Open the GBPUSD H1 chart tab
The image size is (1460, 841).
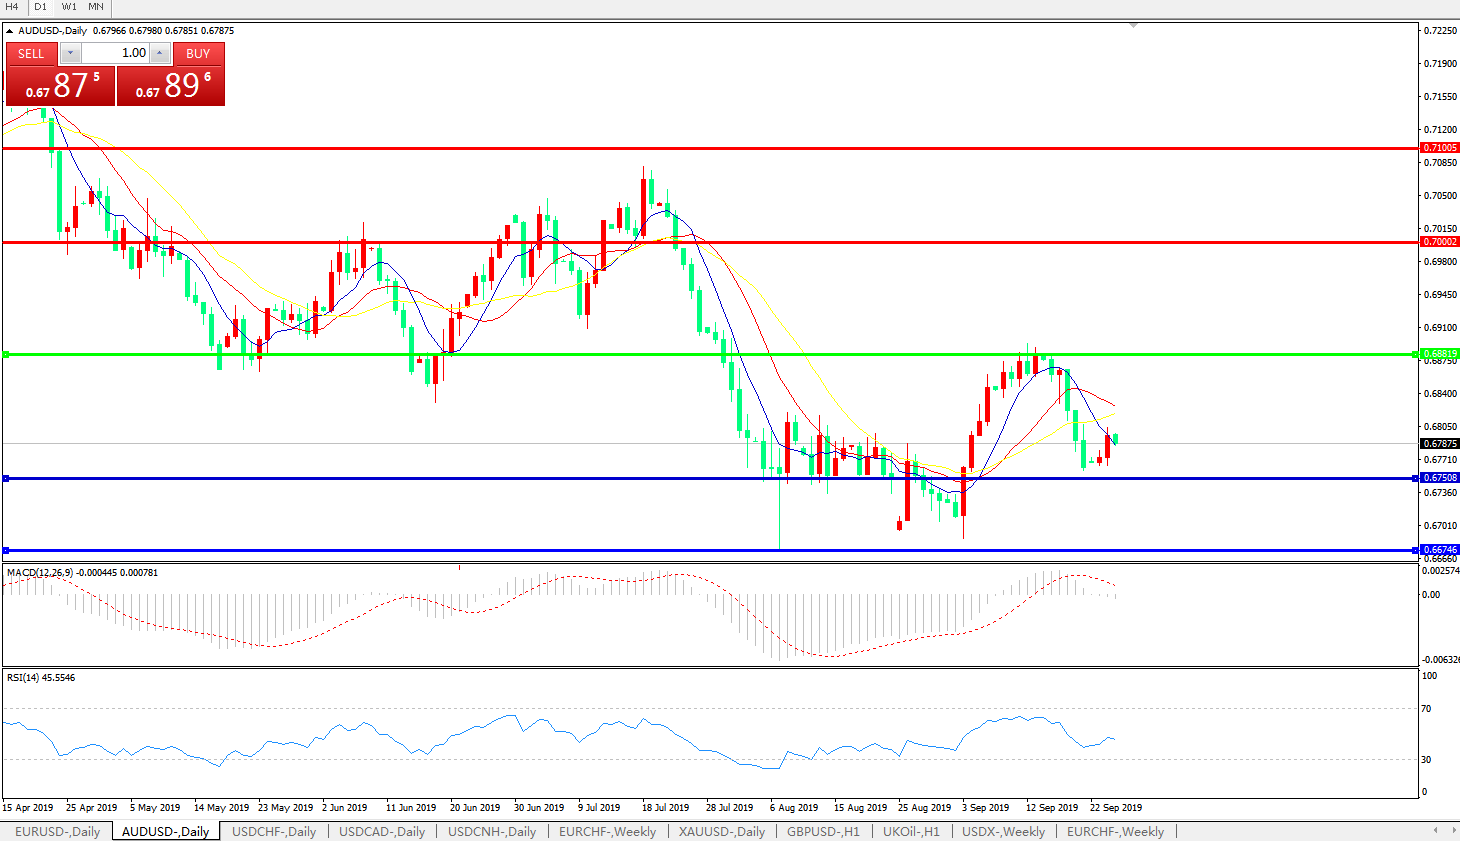pos(822,831)
